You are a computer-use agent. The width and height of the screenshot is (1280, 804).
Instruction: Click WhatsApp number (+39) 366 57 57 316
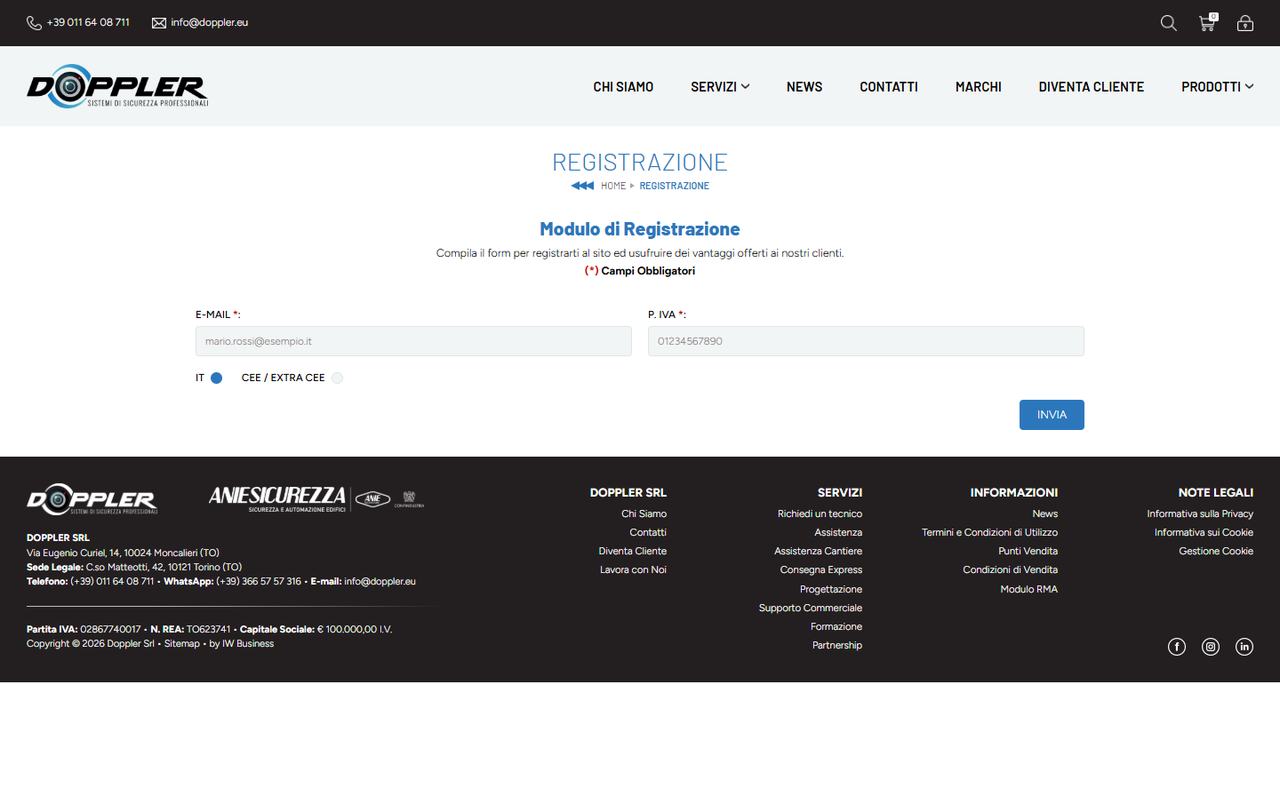258,582
